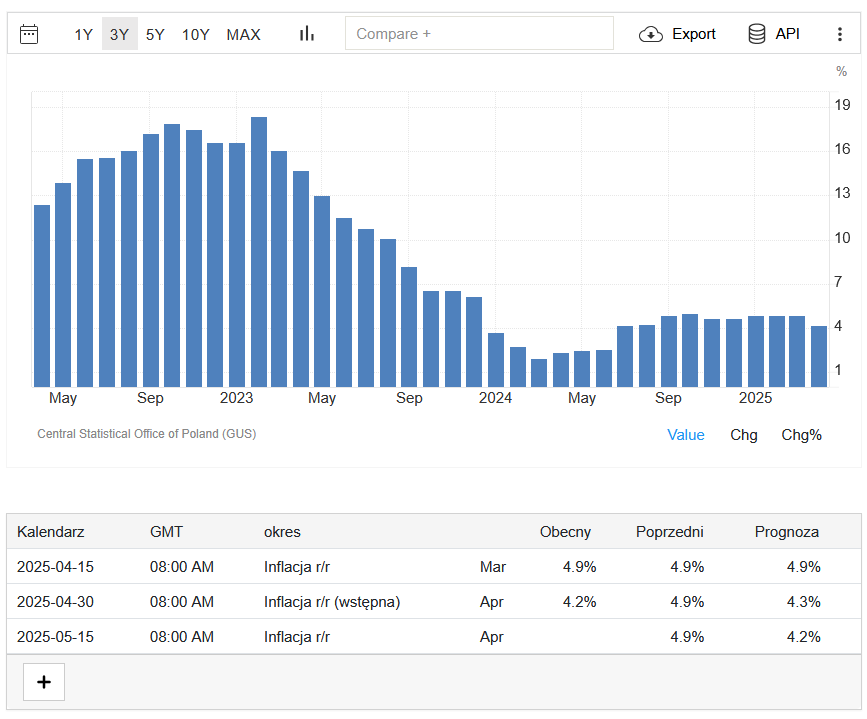Viewport: 867px width, 719px height.
Task: Open the chart type bar icon
Action: 307,34
